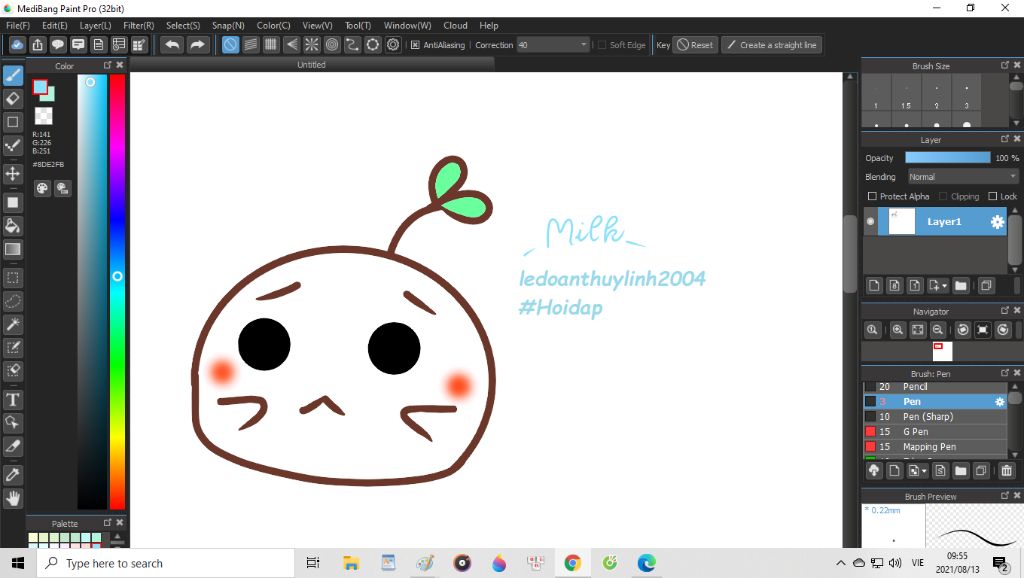The image size is (1024, 578).
Task: Click the Undo arrow
Action: (x=172, y=44)
